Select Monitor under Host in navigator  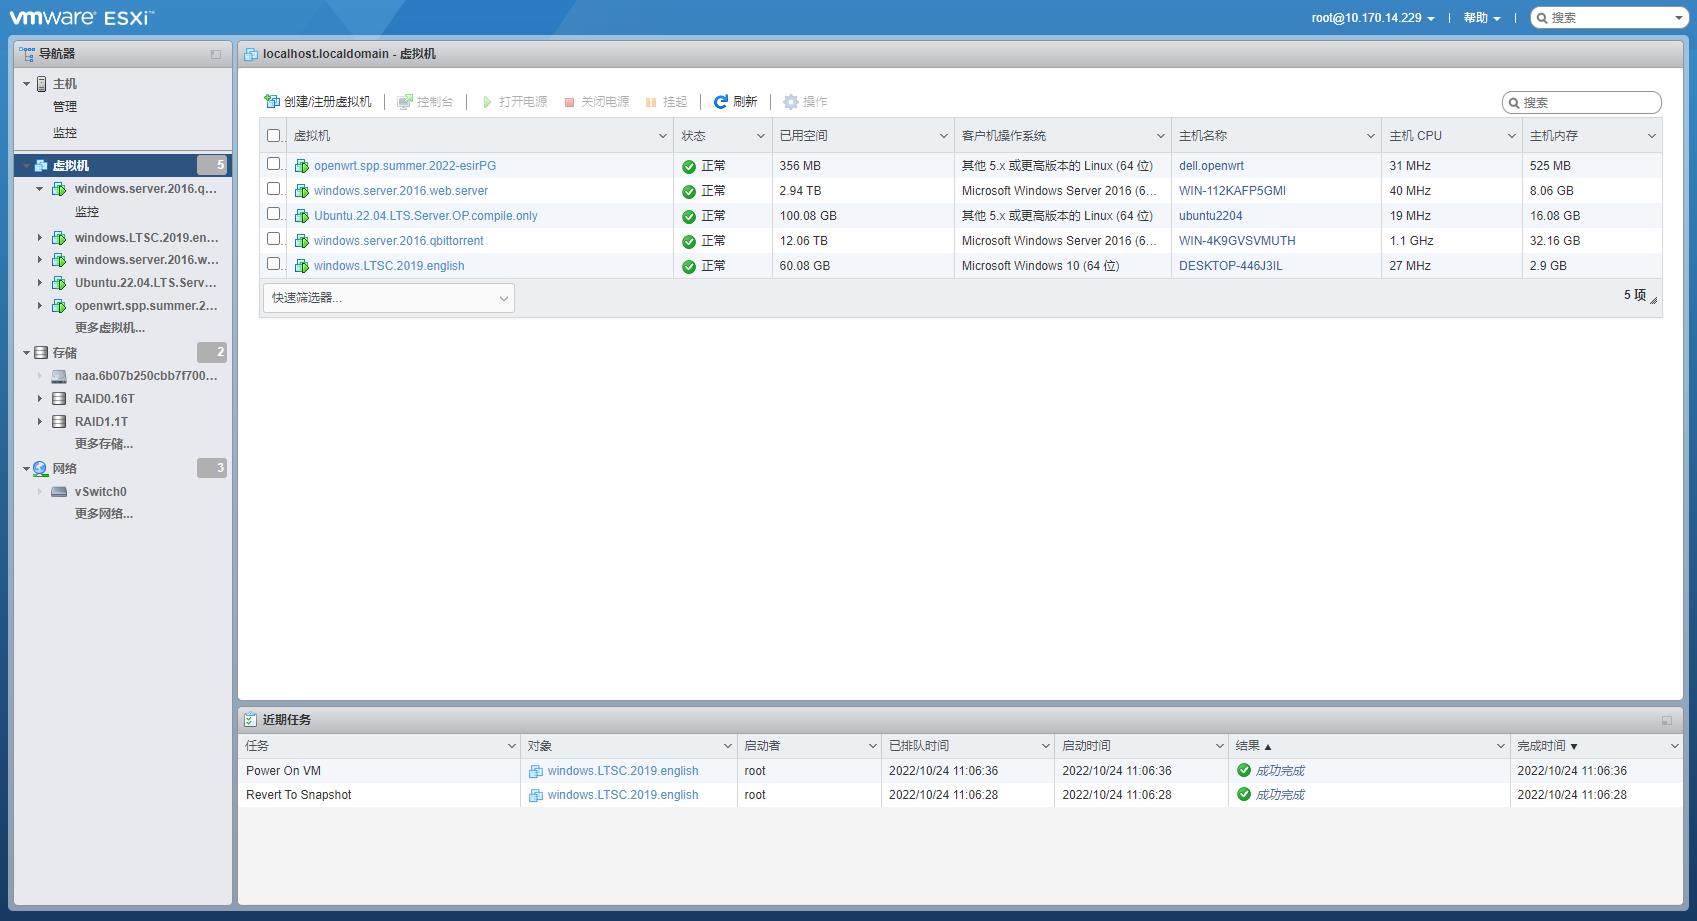[x=65, y=132]
